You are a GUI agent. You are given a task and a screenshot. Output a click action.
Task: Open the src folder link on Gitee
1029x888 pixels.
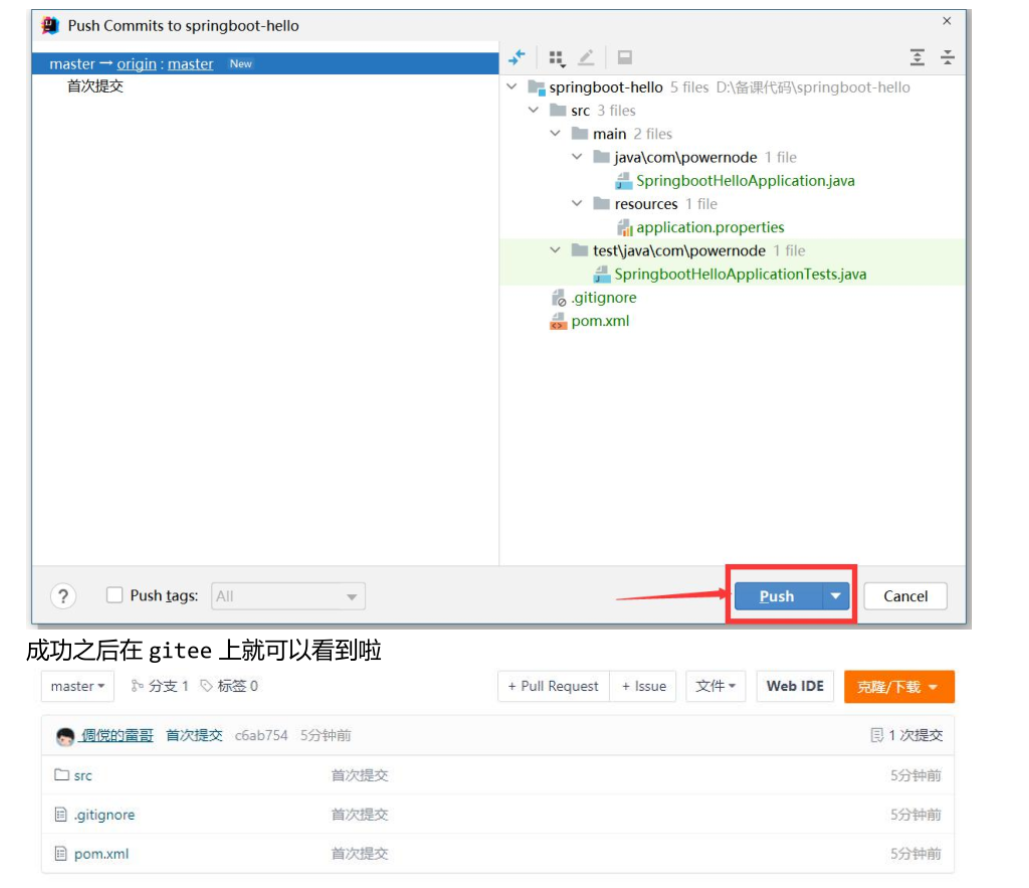pos(83,776)
